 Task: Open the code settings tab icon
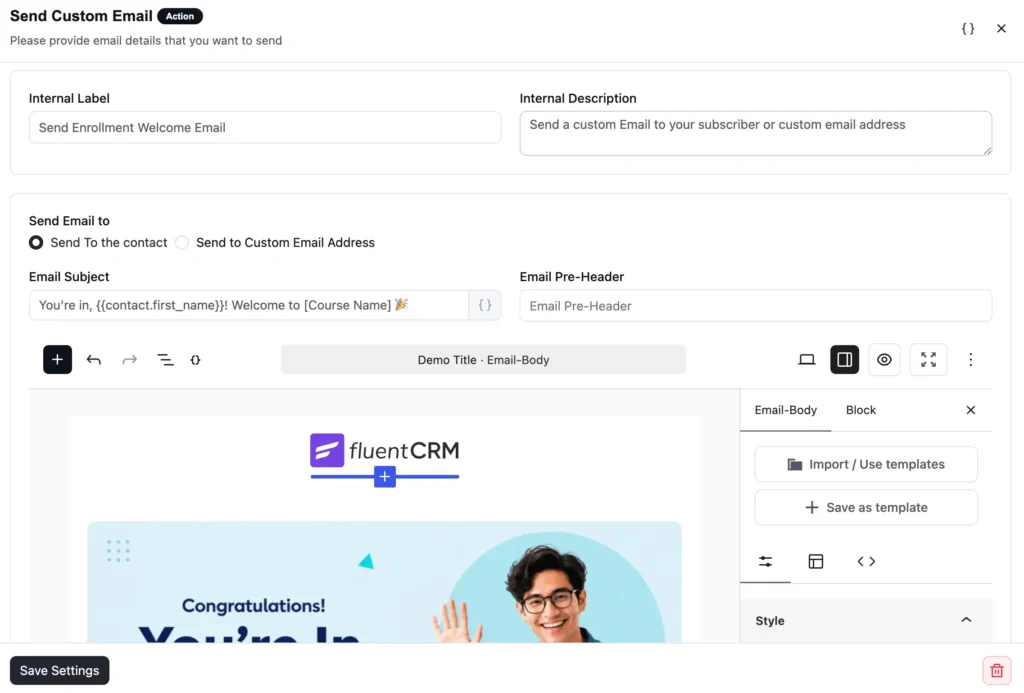[866, 561]
